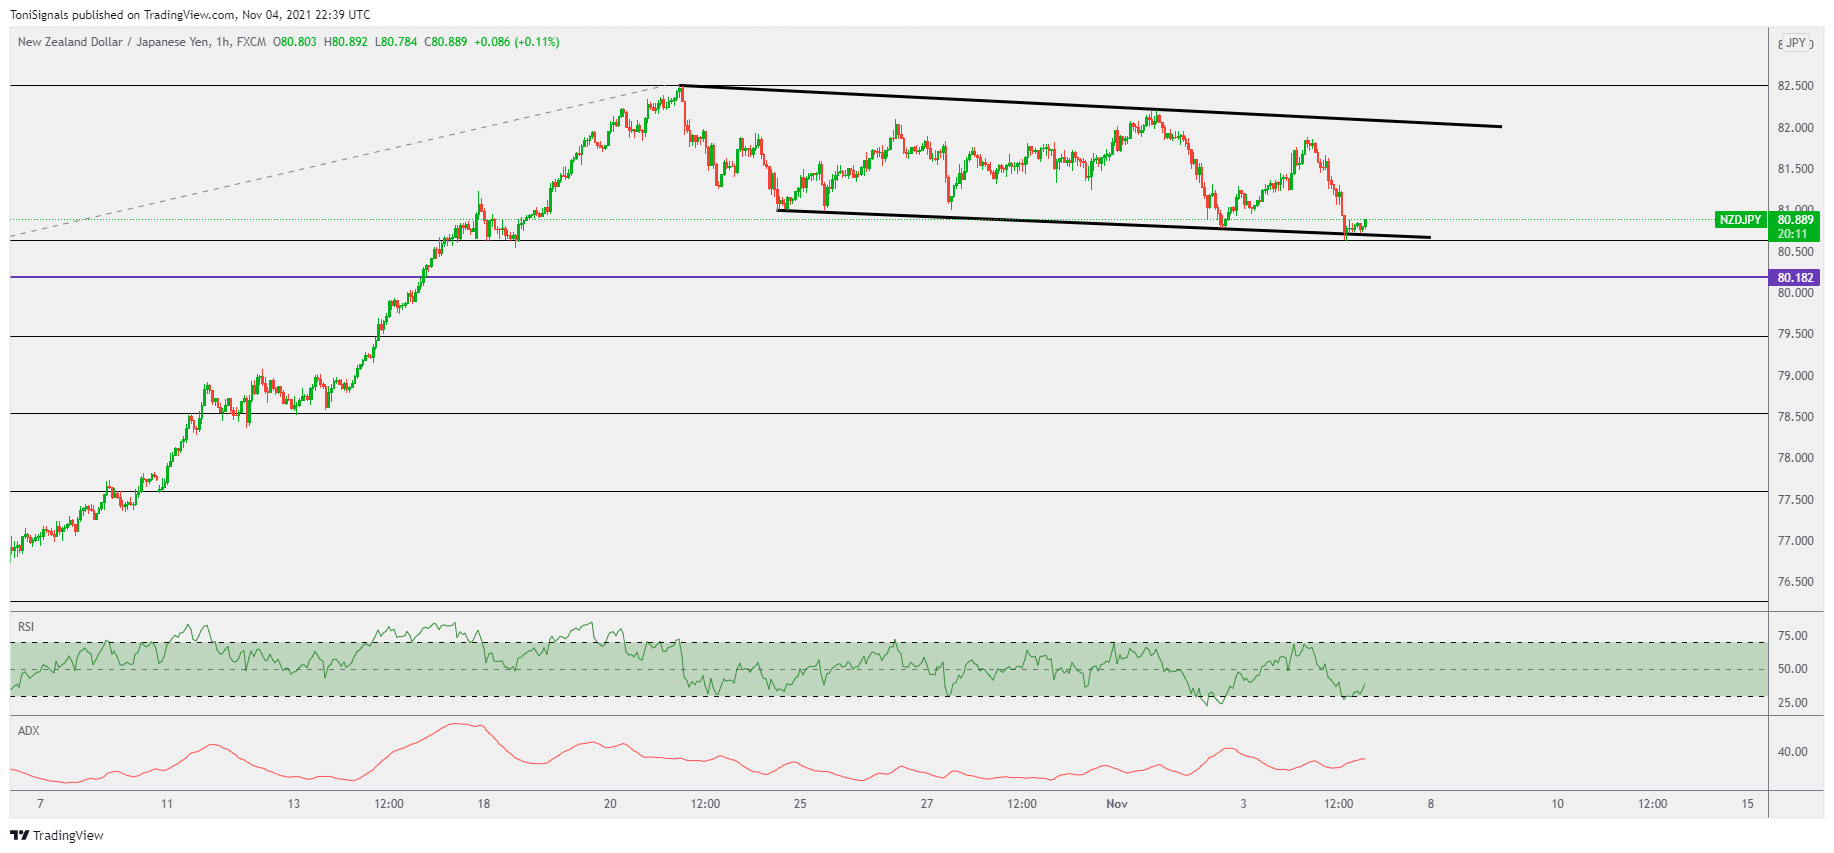Click the green NZDJPY symbol label

pos(1740,220)
